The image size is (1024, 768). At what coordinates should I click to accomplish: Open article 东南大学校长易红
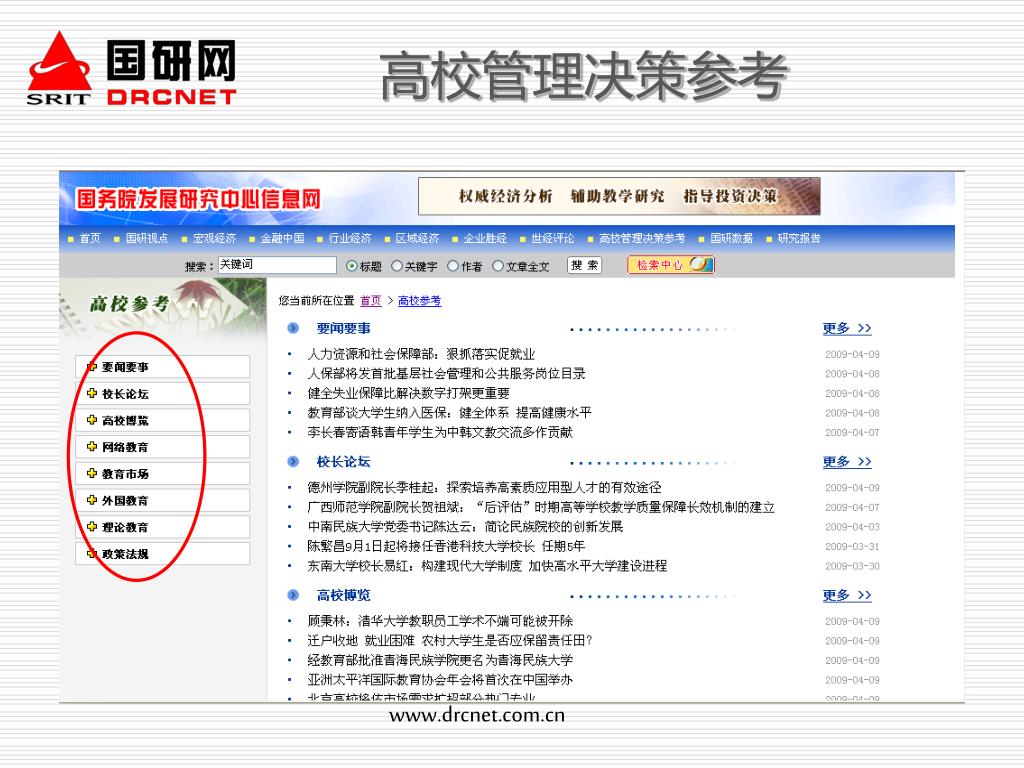click(x=487, y=566)
